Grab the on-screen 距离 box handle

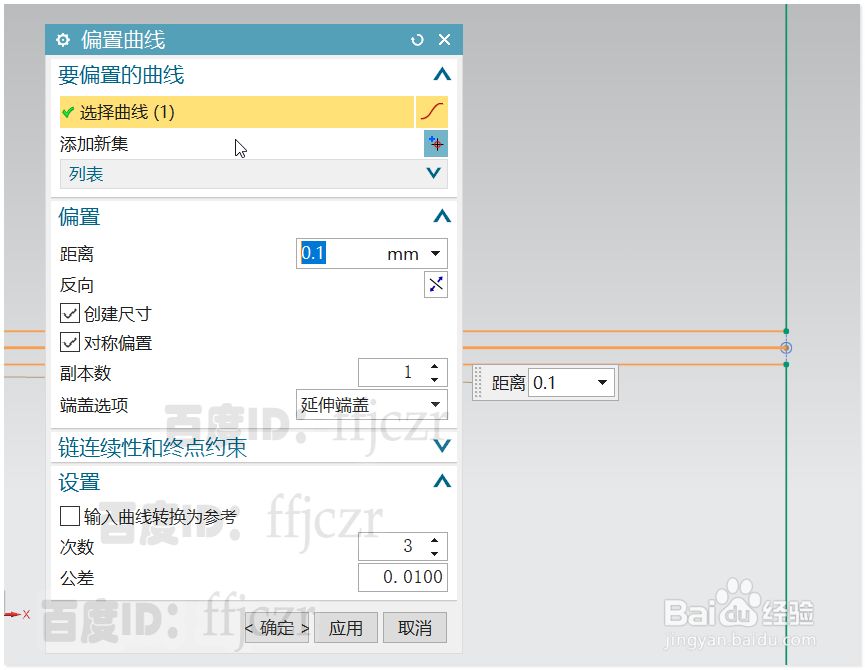tap(478, 382)
